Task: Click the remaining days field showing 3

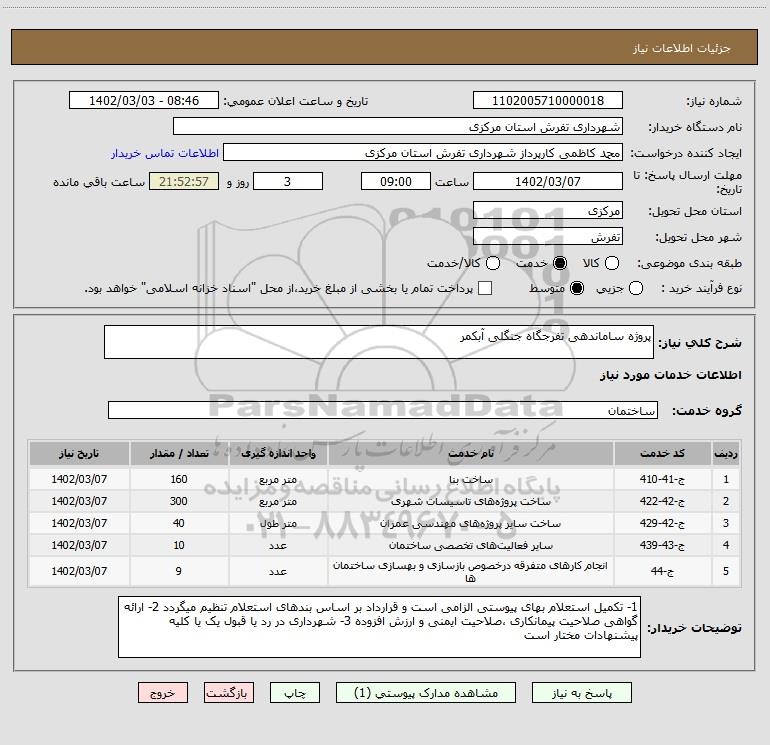Action: coord(288,182)
